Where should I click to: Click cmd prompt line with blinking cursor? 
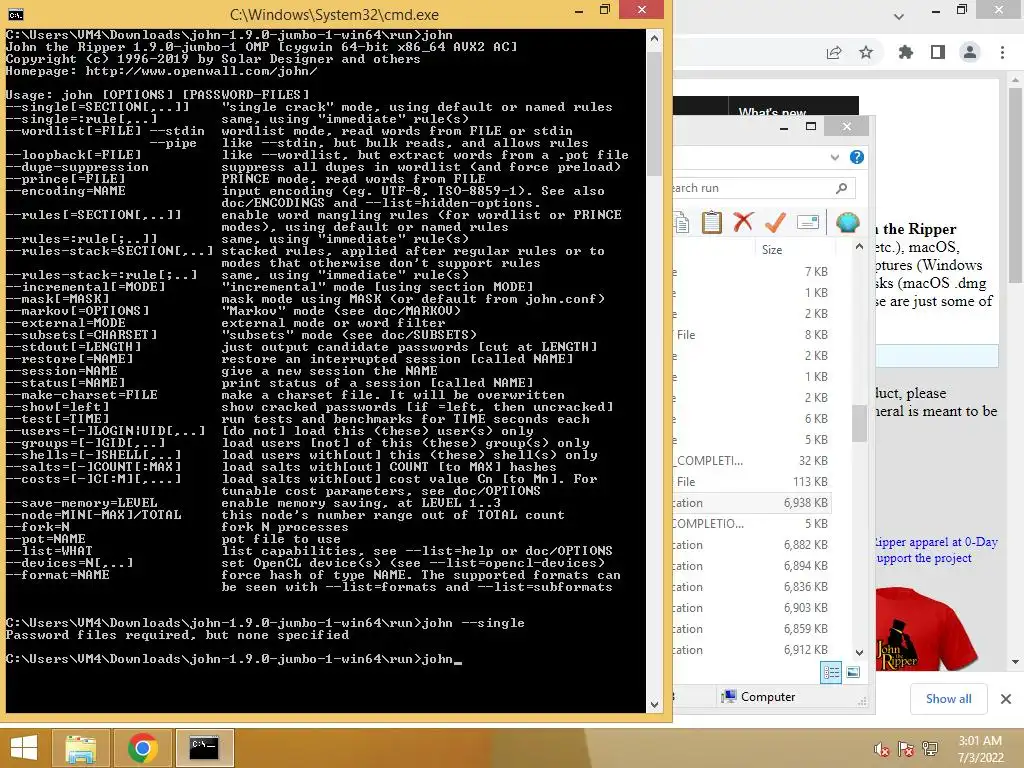click(234, 659)
